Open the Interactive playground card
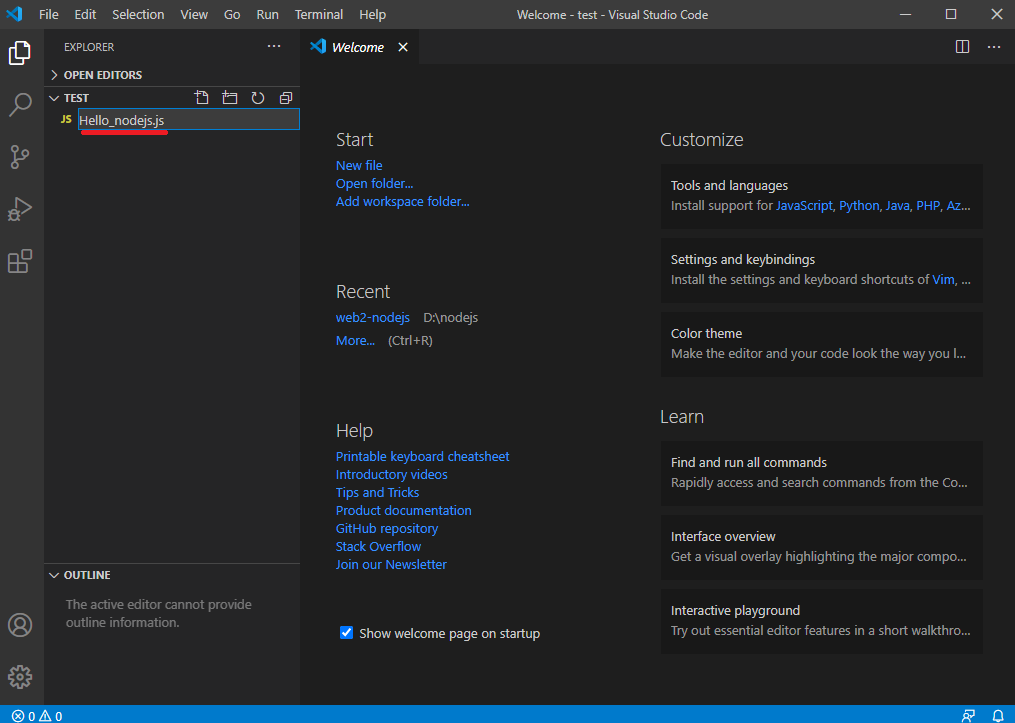Viewport: 1015px width, 723px height. click(821, 621)
